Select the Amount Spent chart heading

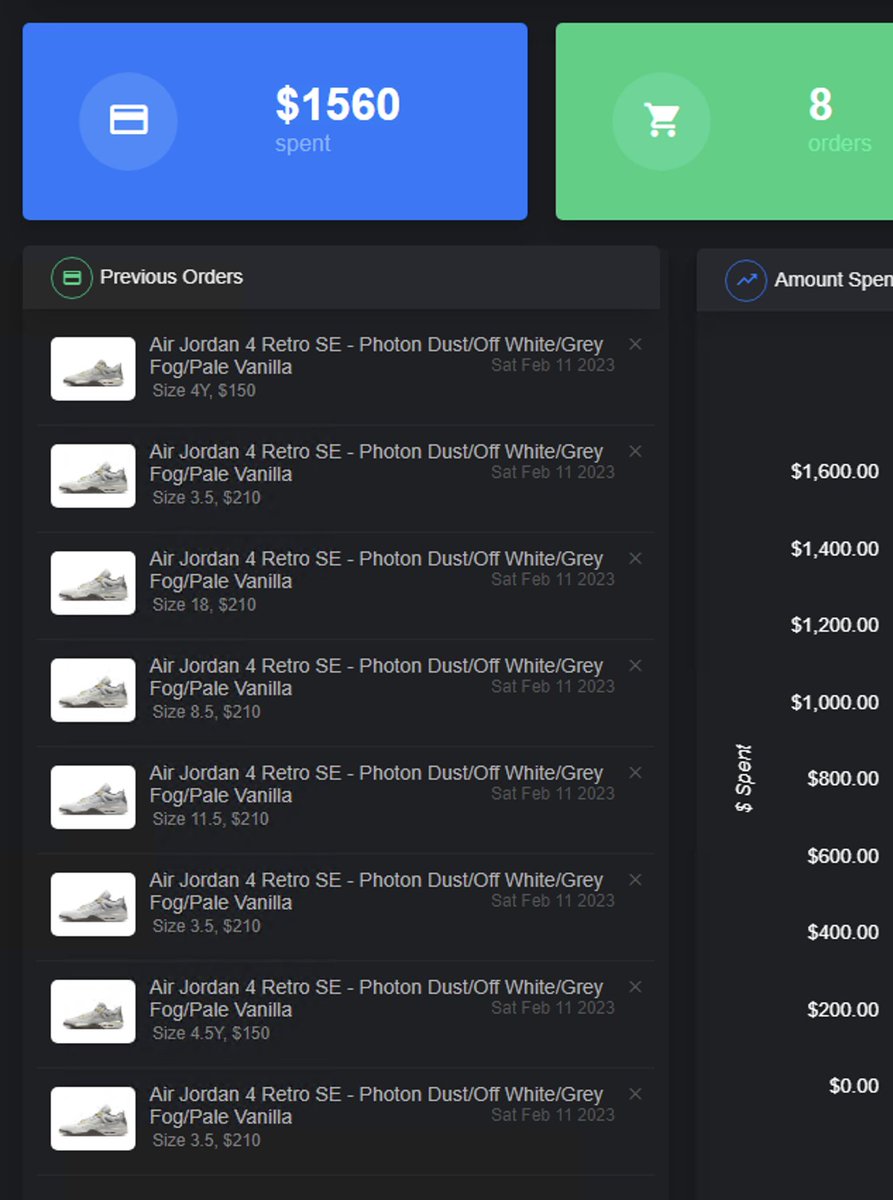click(833, 280)
